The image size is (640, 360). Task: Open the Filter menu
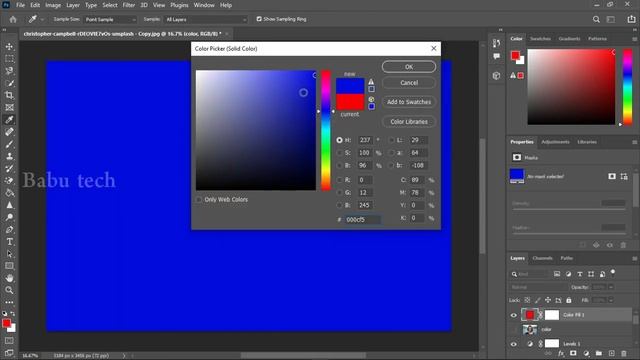coord(129,5)
